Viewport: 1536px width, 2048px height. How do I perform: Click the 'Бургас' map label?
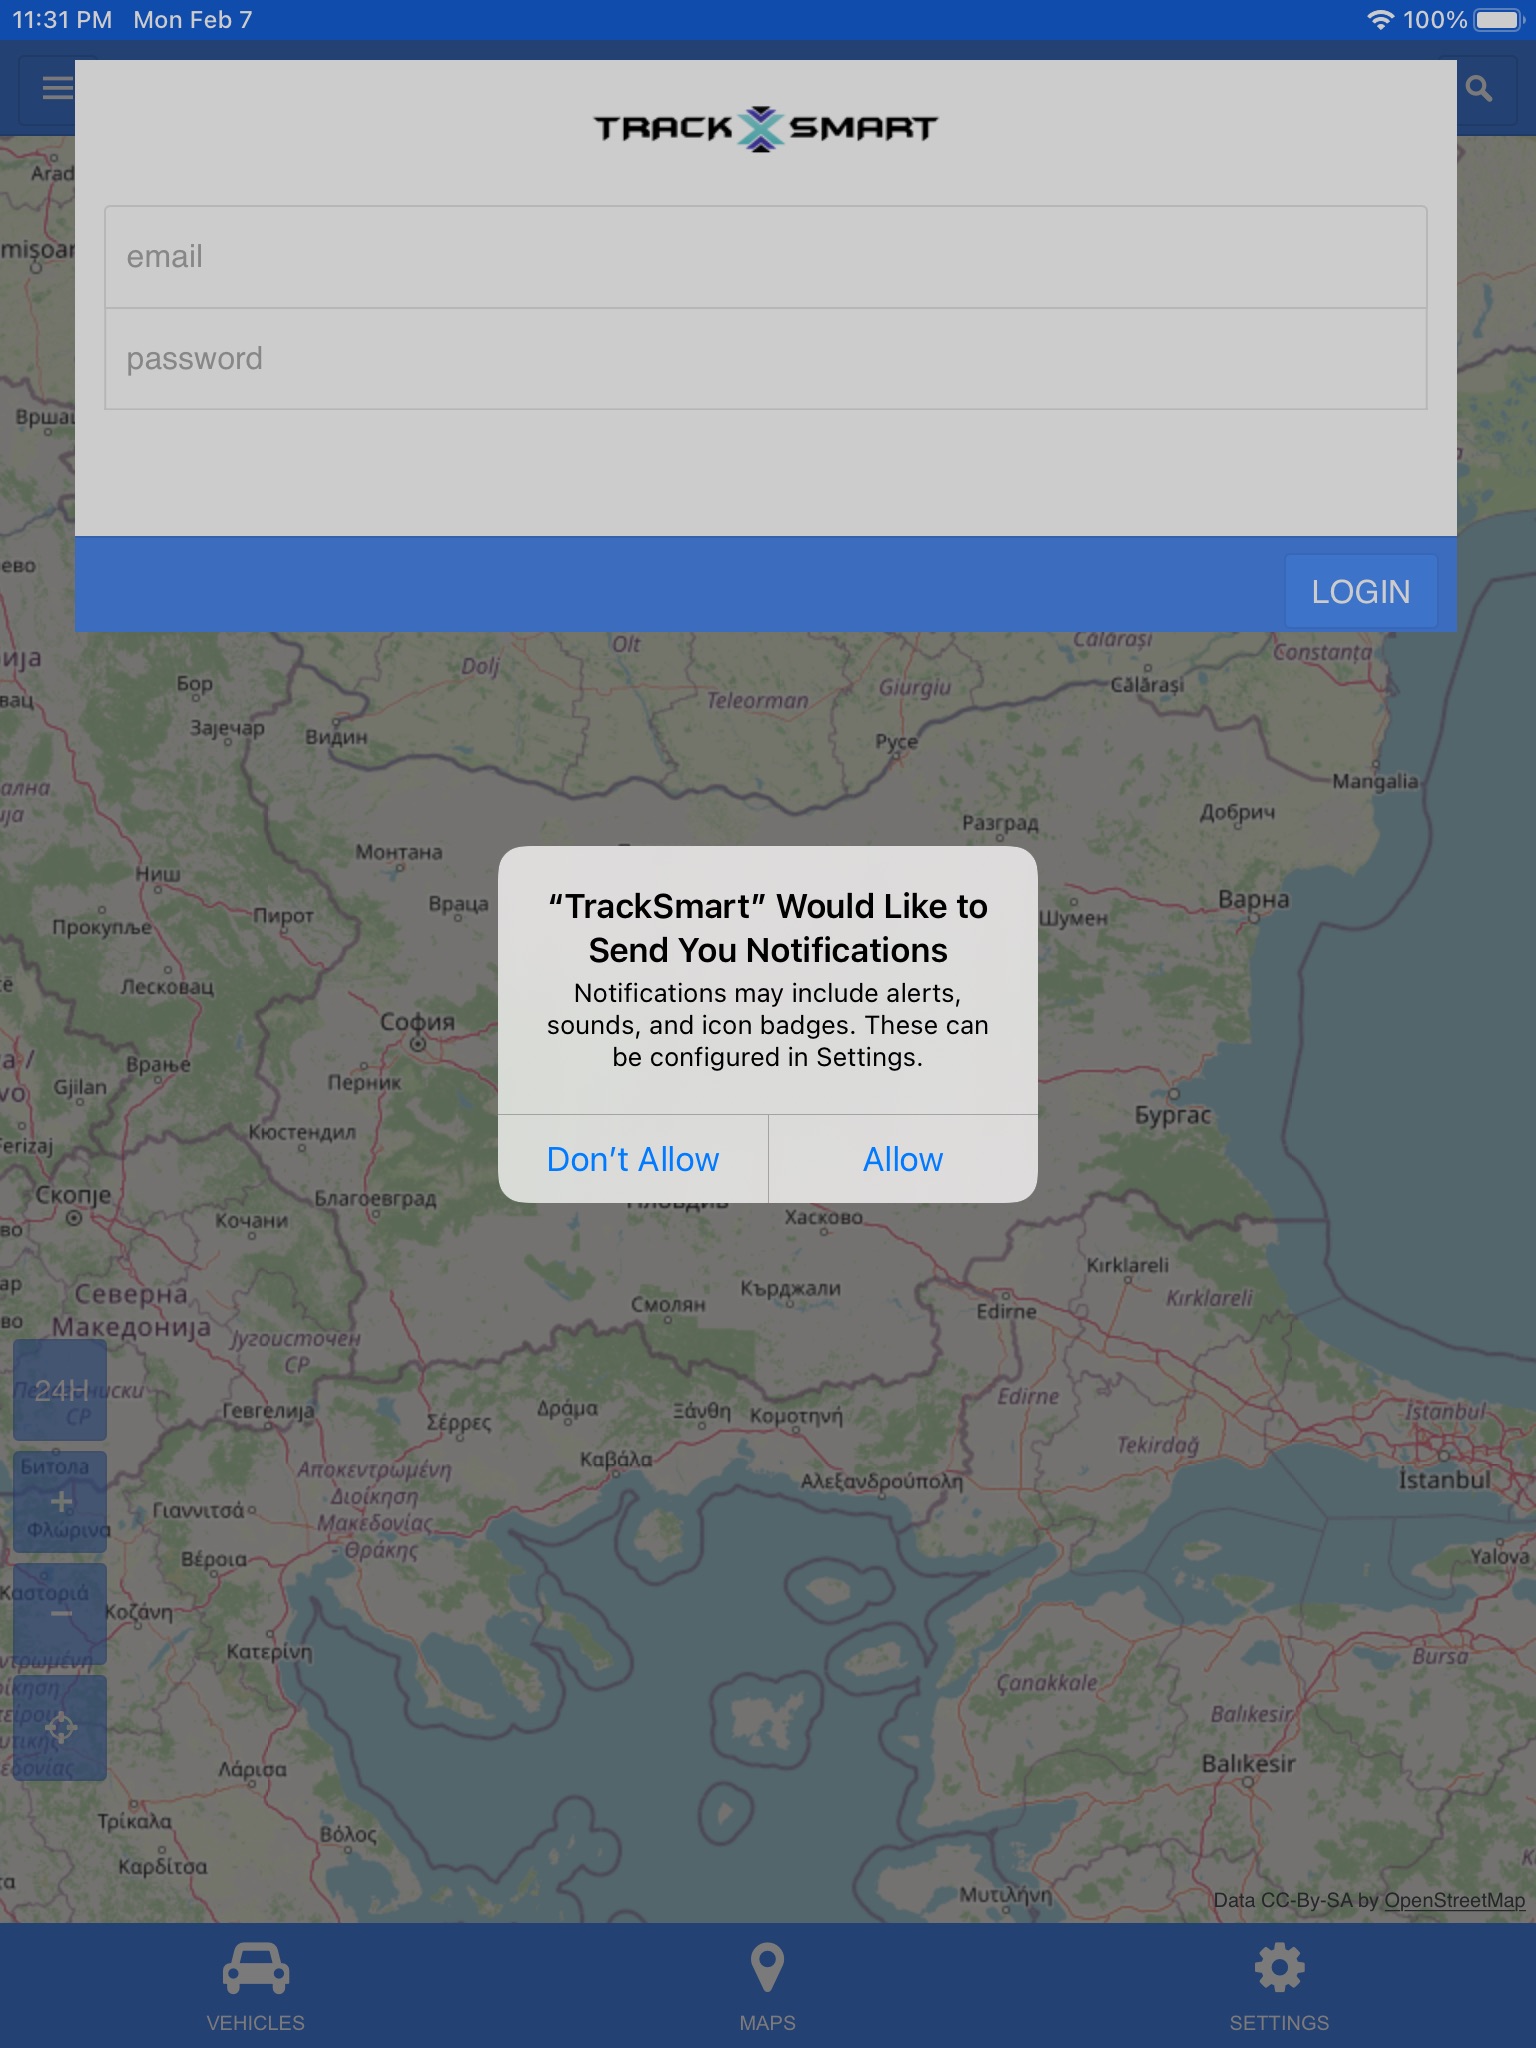click(1173, 1114)
